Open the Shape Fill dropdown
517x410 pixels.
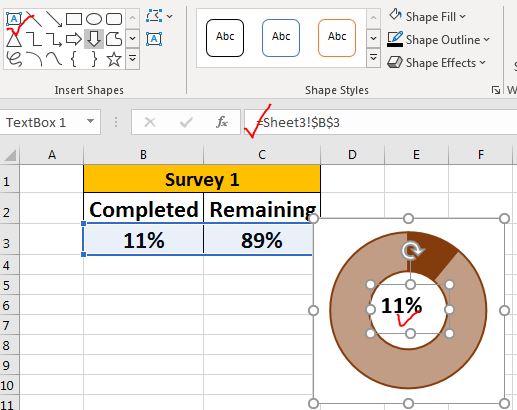(427, 16)
